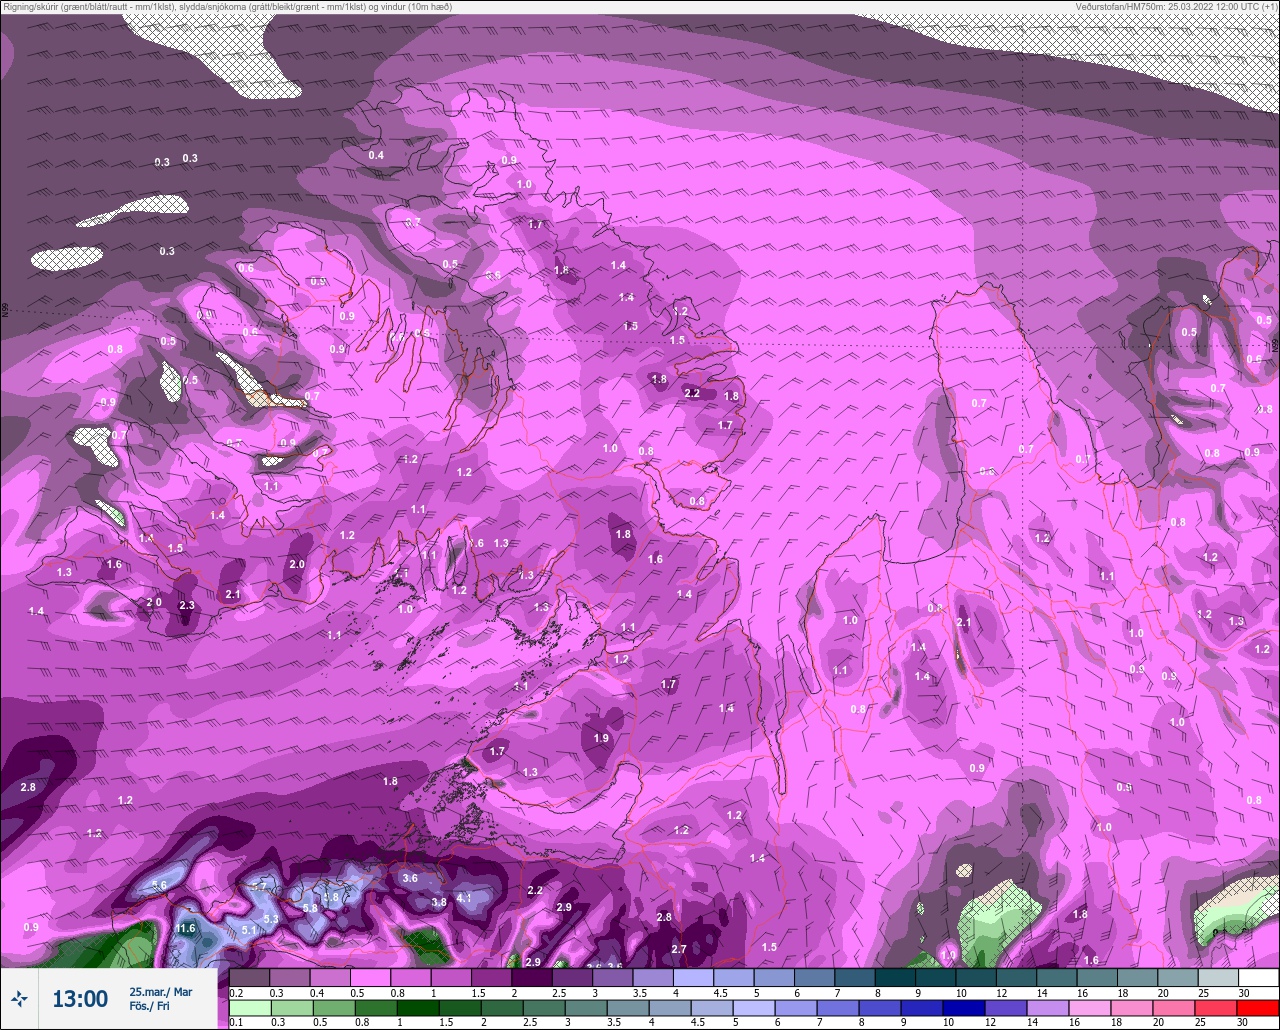The height and width of the screenshot is (1030, 1280).
Task: Click the '0.2' legend scale label
Action: click(236, 993)
